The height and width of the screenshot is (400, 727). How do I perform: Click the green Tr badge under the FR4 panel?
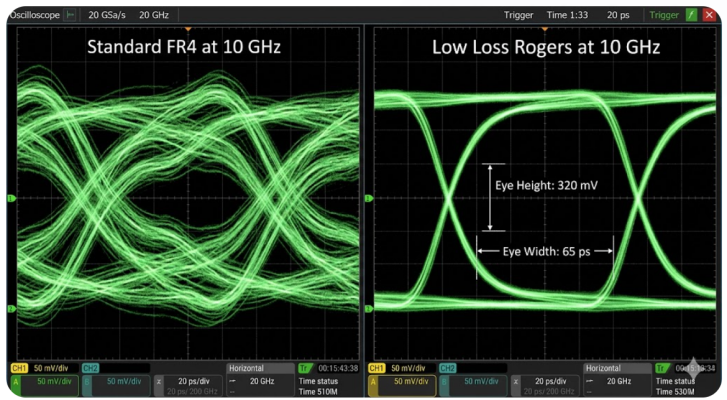pyautogui.click(x=305, y=368)
